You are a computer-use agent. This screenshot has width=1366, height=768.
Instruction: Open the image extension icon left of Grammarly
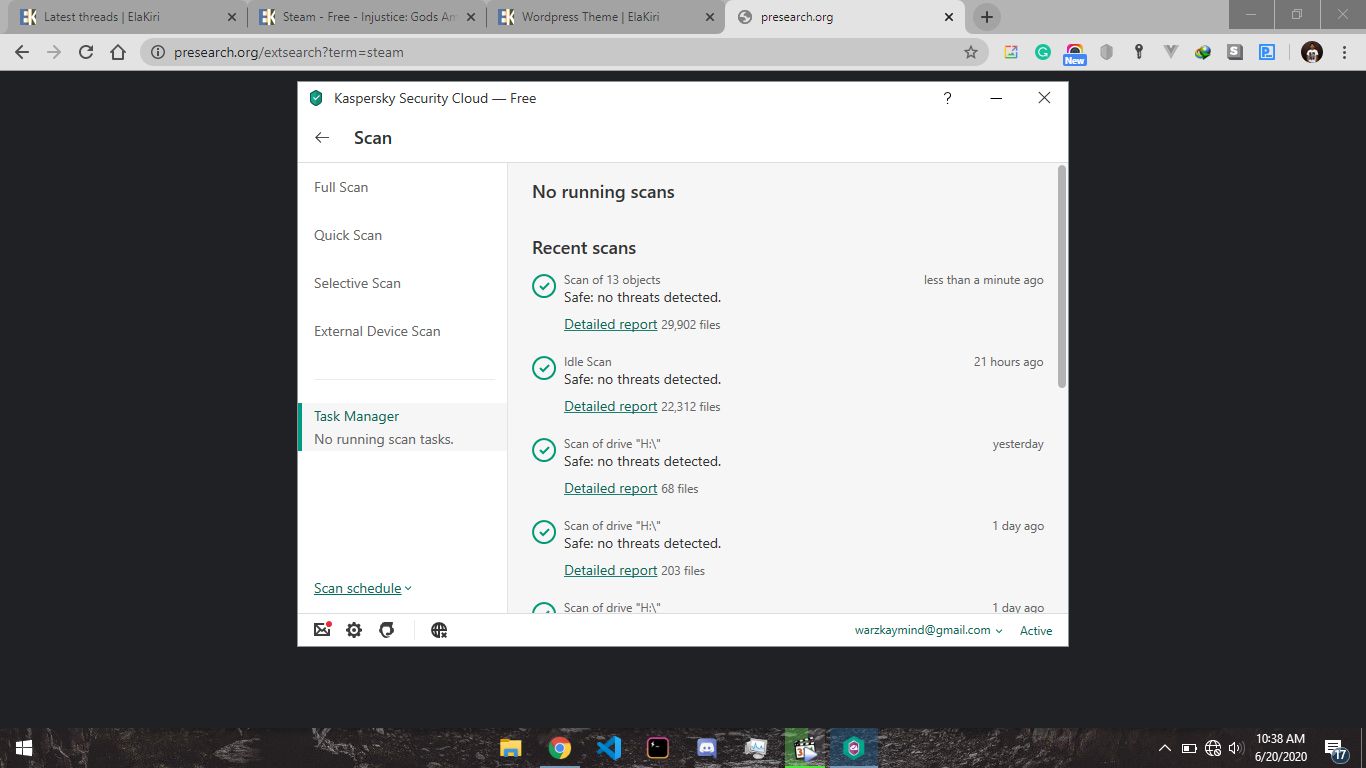point(1011,52)
